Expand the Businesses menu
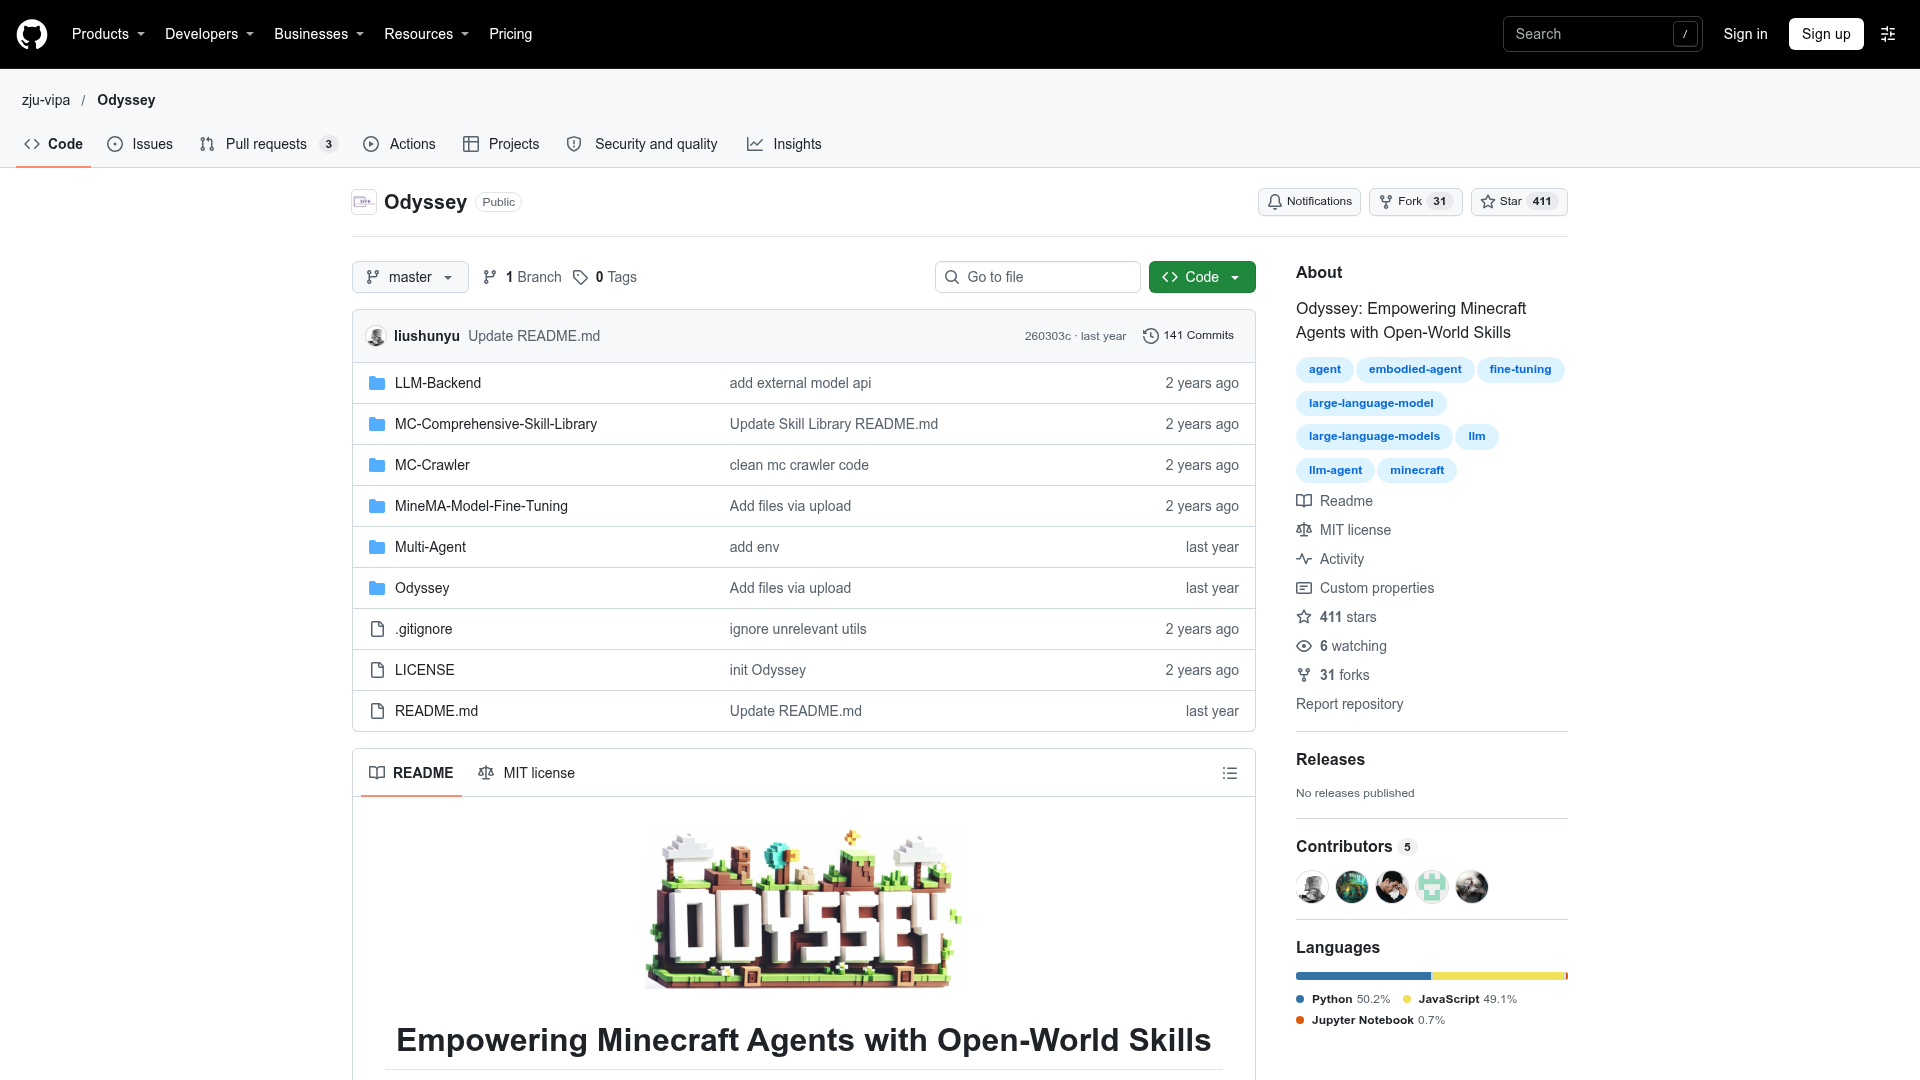1920x1080 pixels. coord(319,34)
